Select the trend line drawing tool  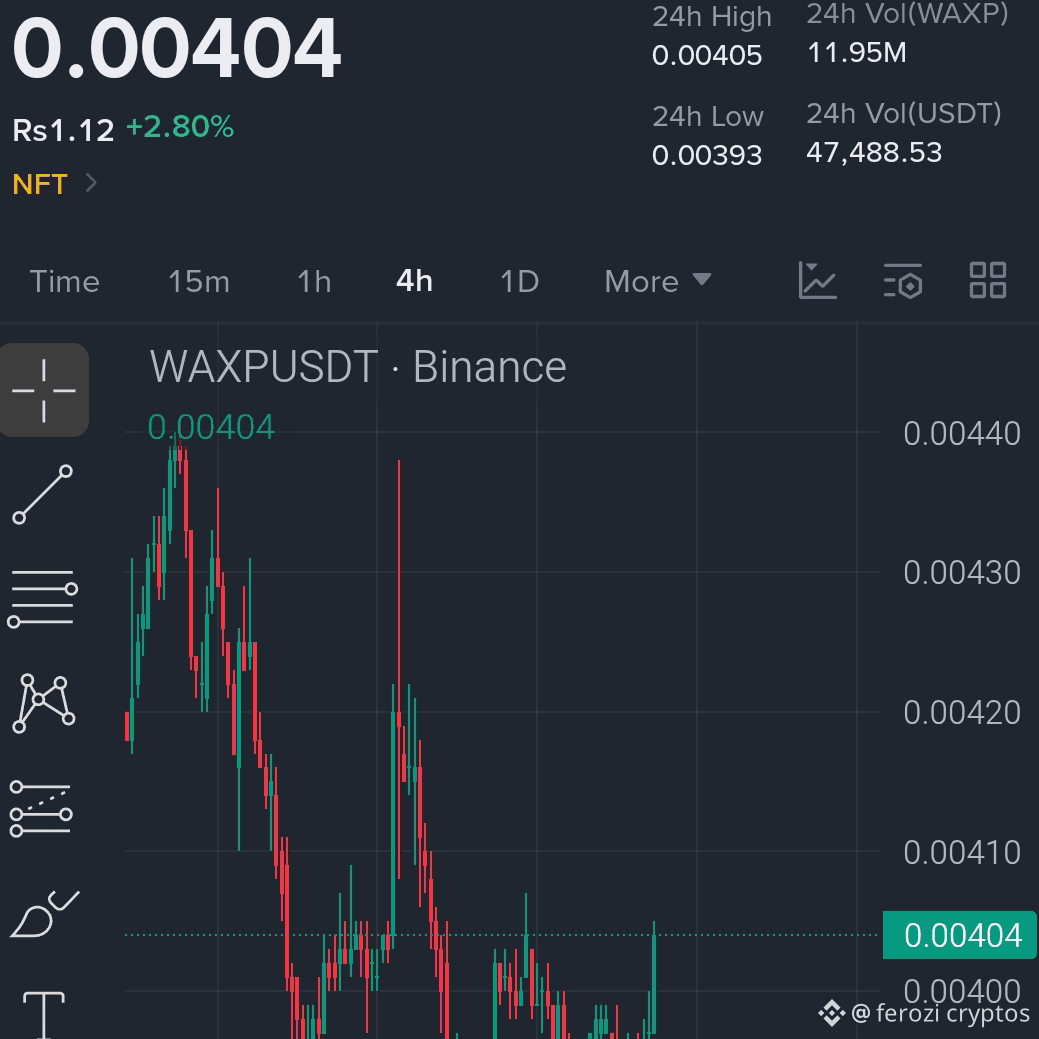point(43,494)
